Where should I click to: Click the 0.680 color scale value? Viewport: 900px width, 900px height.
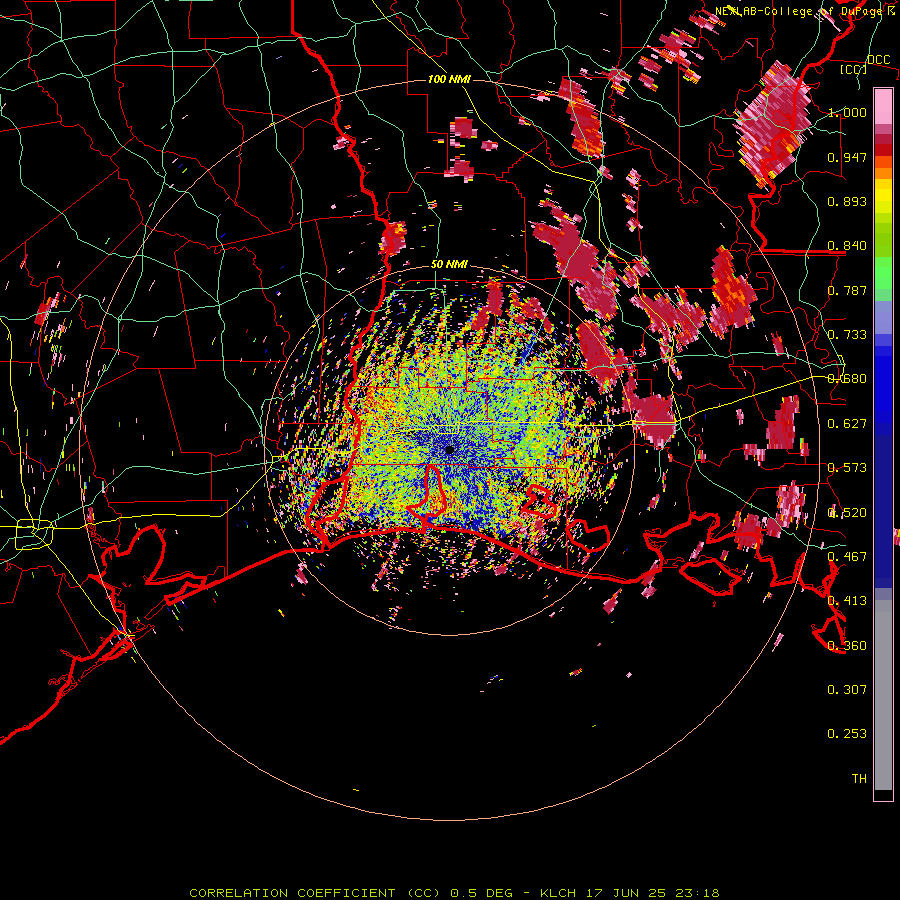tap(847, 379)
